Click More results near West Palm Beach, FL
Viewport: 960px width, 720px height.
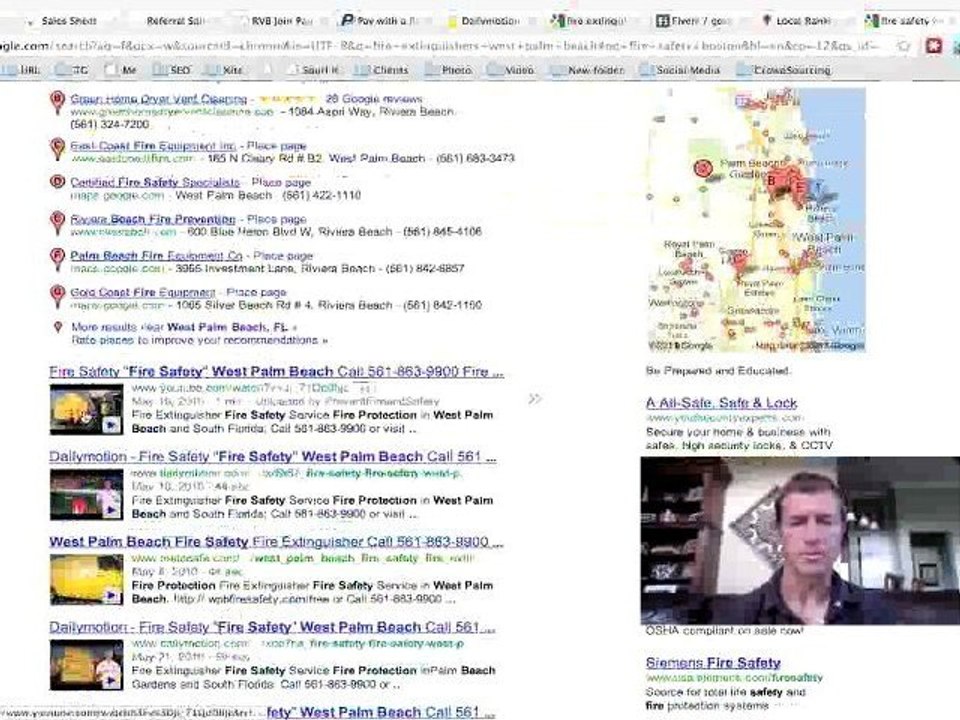(x=184, y=327)
